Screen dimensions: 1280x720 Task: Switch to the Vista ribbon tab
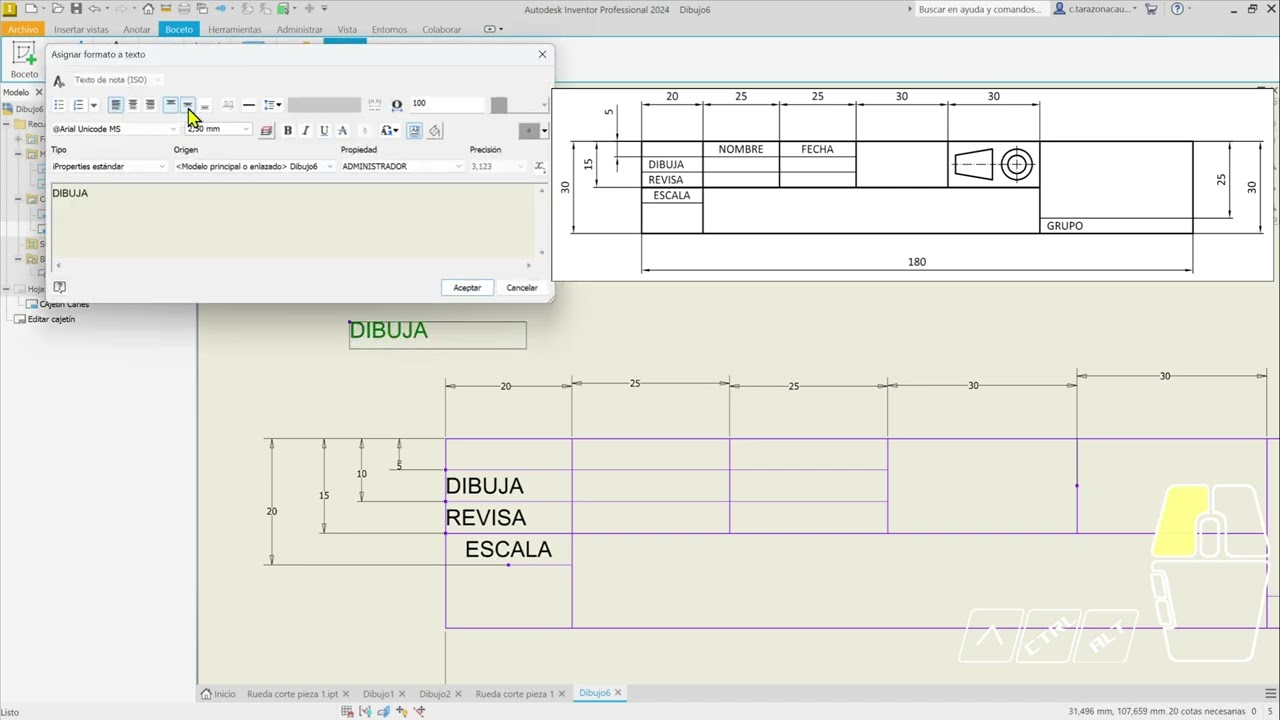click(x=347, y=29)
